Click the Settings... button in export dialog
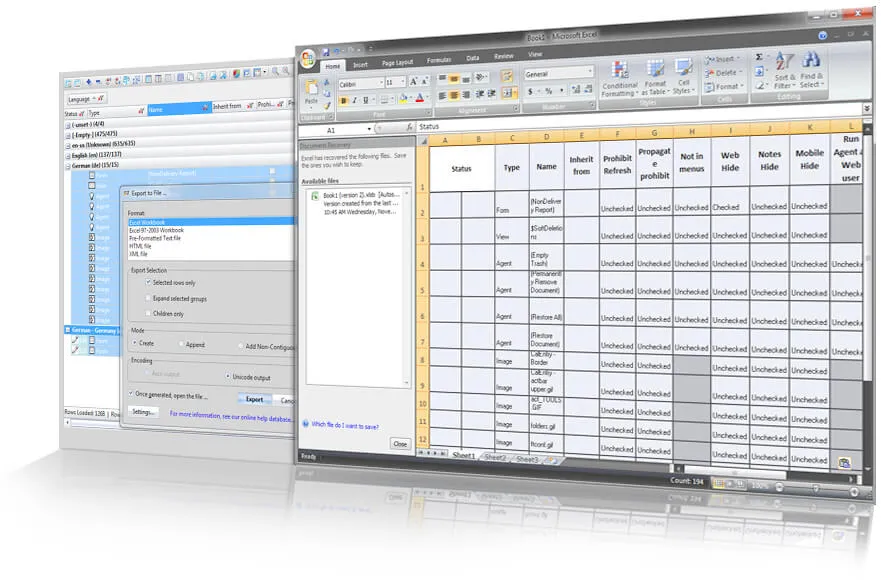This screenshot has width=881, height=580. tap(143, 412)
